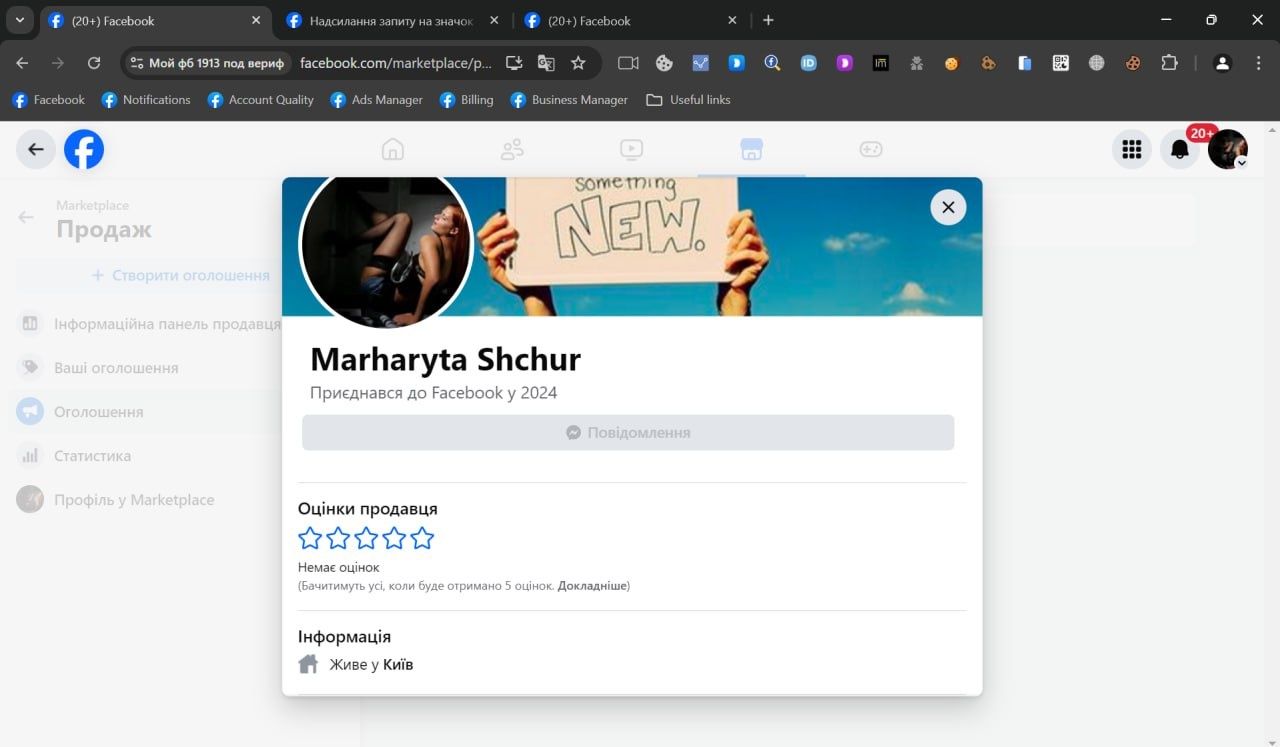Click the house icon beside Живе у
Screen dimensions: 1280x747
[308, 664]
